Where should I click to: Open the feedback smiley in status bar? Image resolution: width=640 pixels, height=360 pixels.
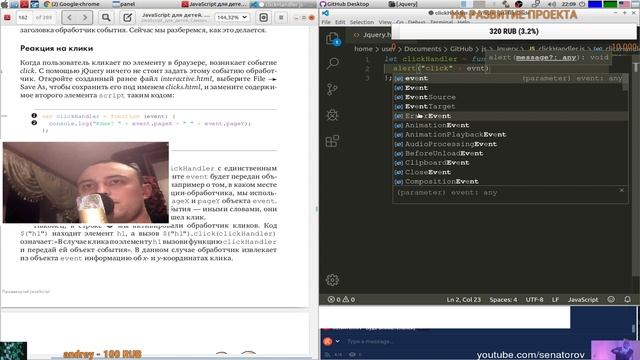[611, 299]
